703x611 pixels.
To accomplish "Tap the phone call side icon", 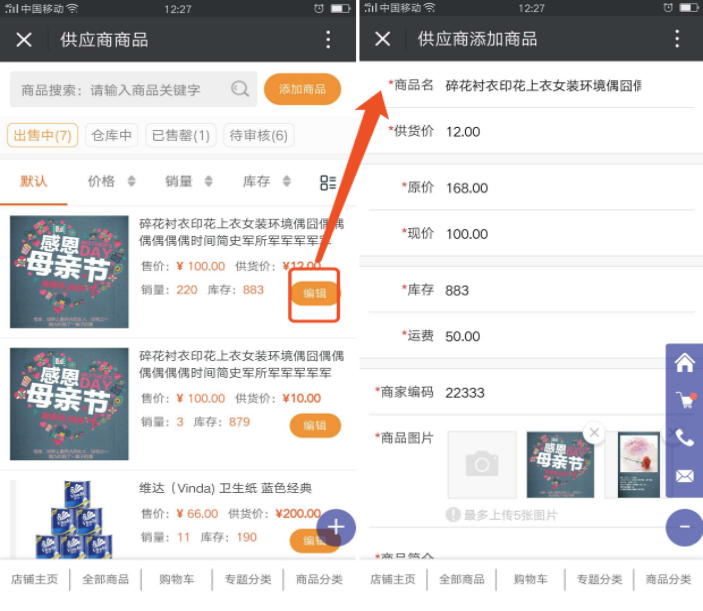I will (x=684, y=438).
